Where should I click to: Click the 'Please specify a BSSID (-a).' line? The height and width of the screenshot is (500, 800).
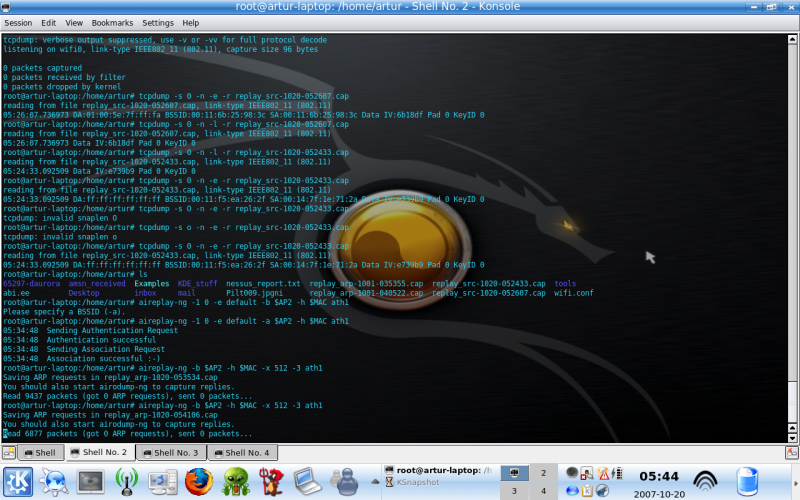(x=64, y=312)
